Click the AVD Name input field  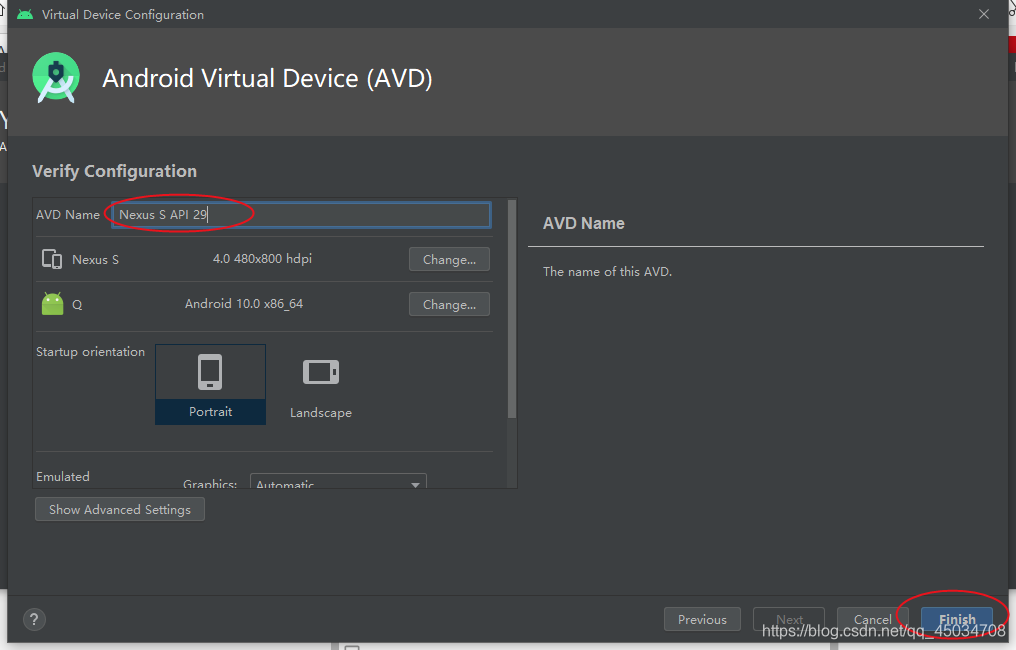[x=301, y=215]
